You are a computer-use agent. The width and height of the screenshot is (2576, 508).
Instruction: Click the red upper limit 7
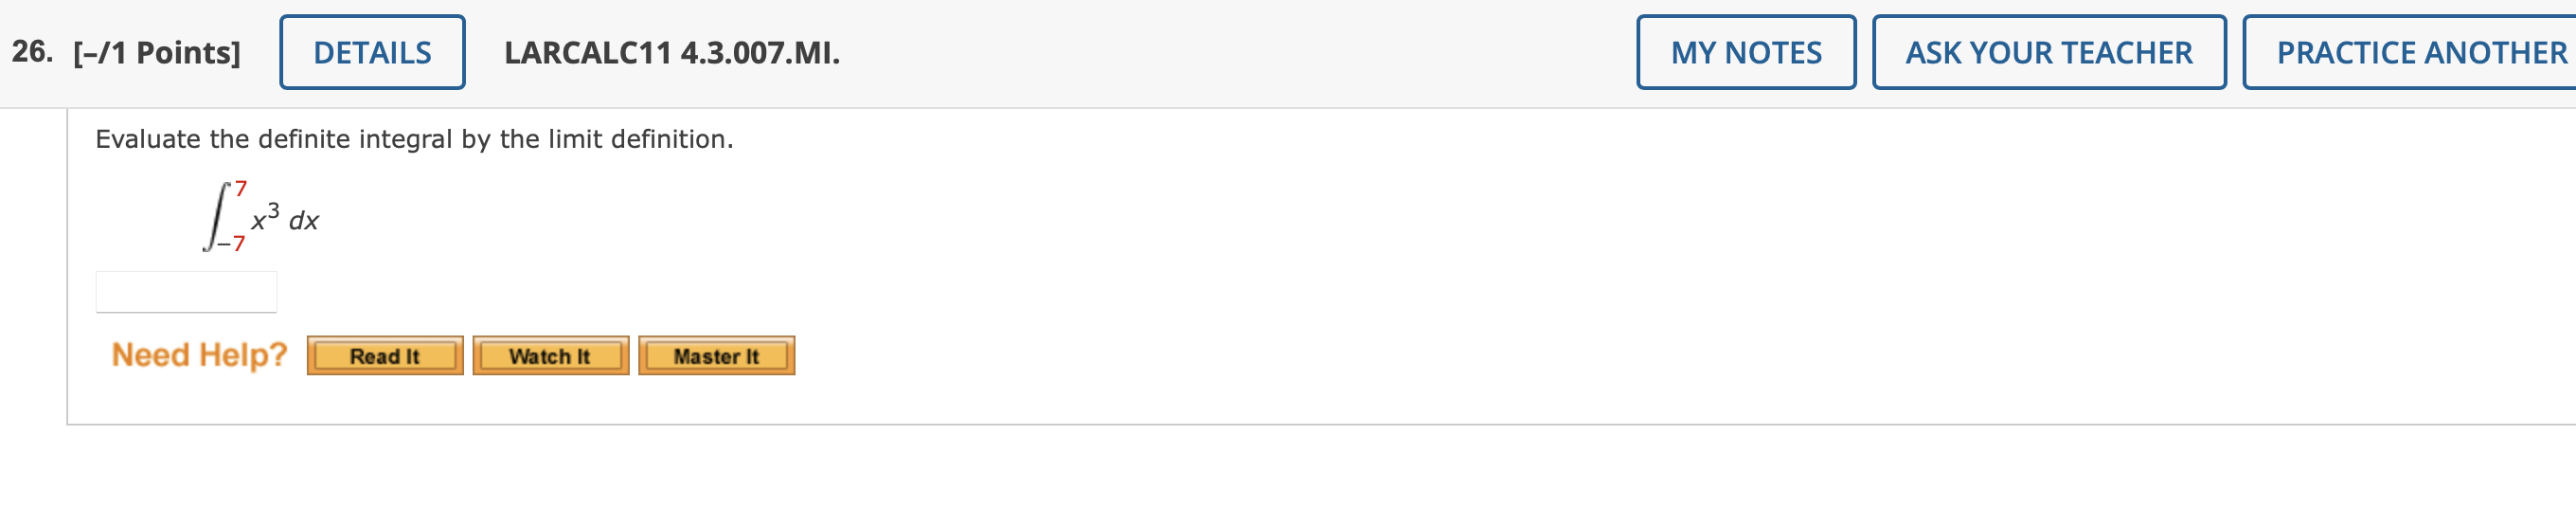point(241,189)
